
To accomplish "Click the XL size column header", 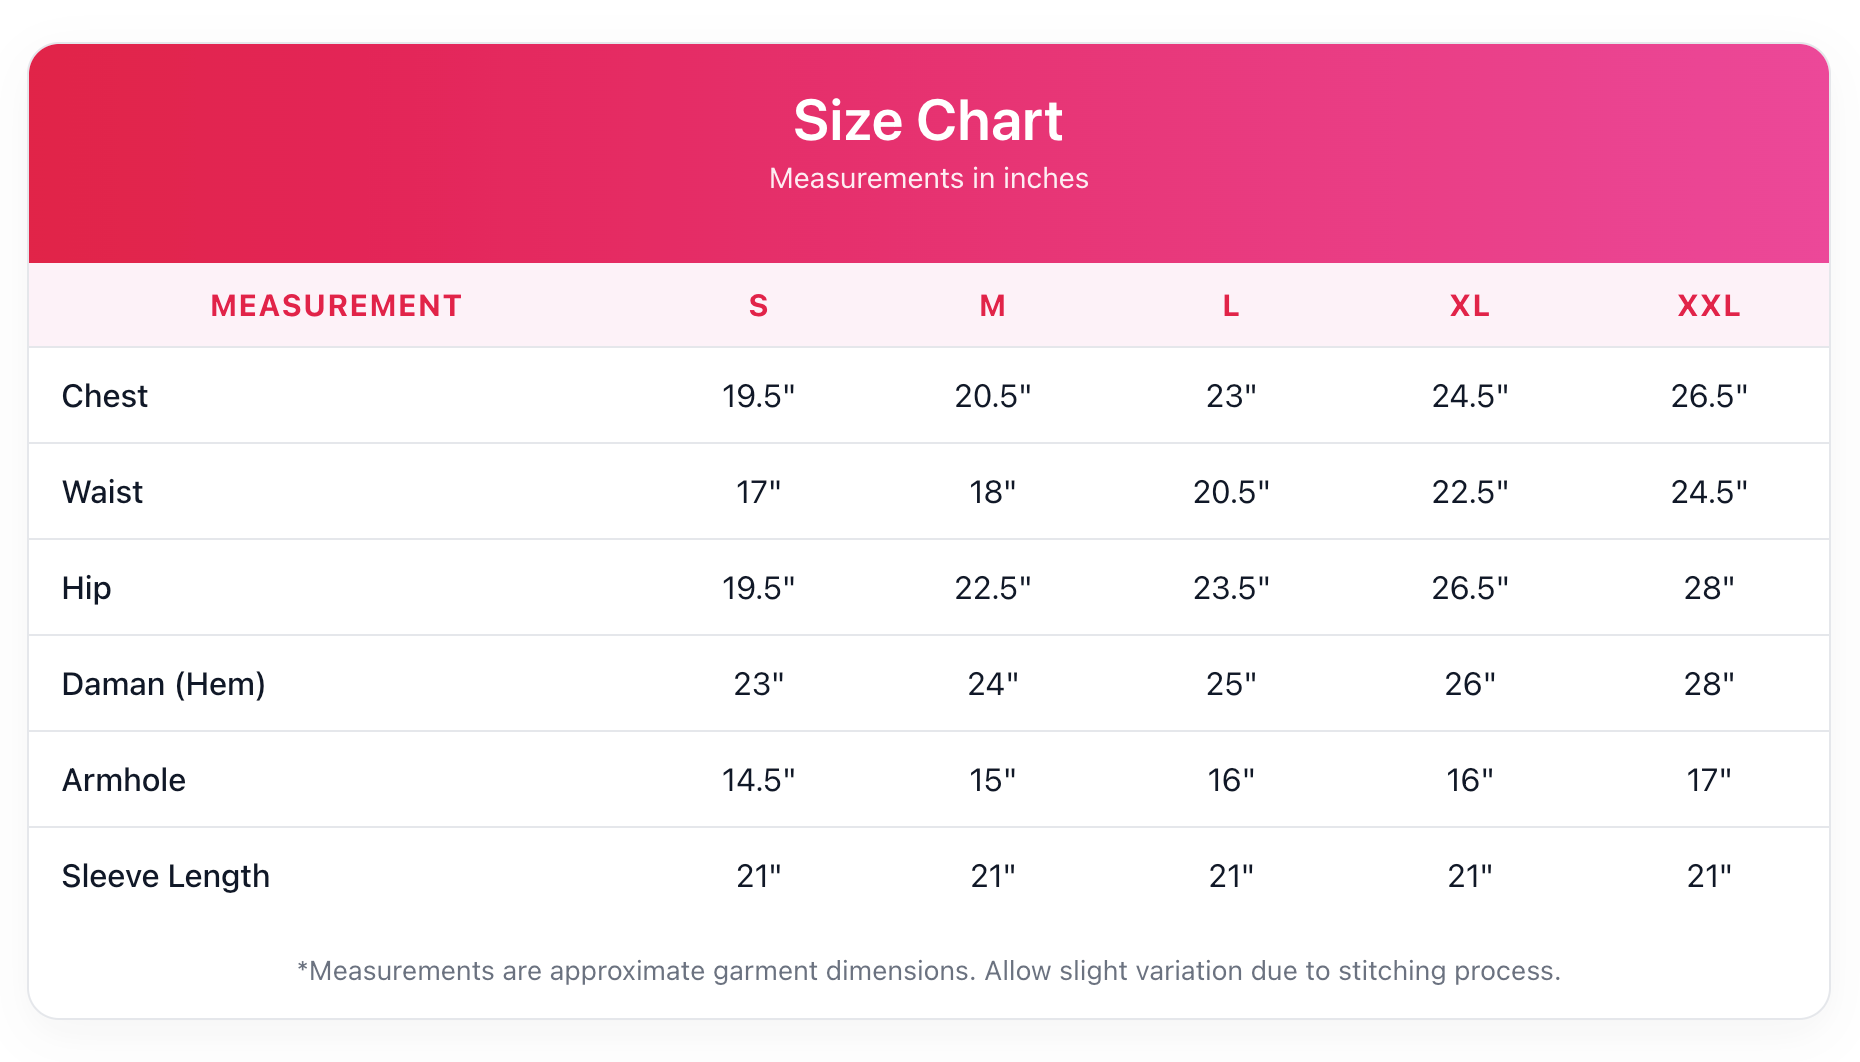I will 1470,306.
